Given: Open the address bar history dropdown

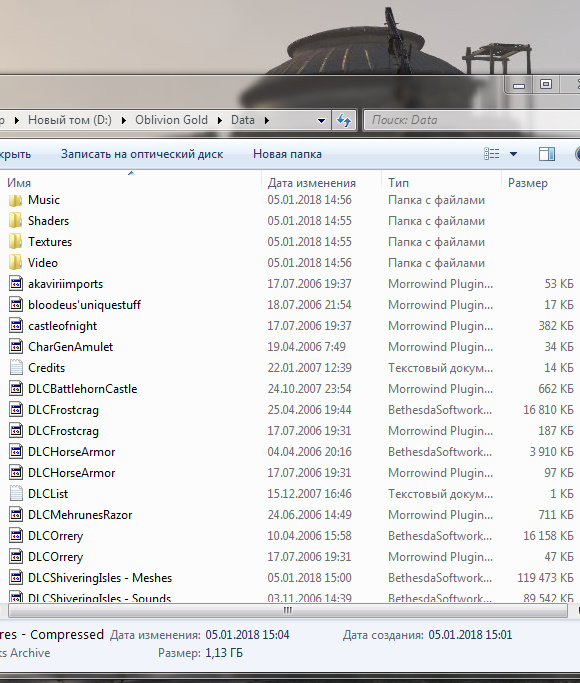Looking at the screenshot, I should tap(321, 121).
